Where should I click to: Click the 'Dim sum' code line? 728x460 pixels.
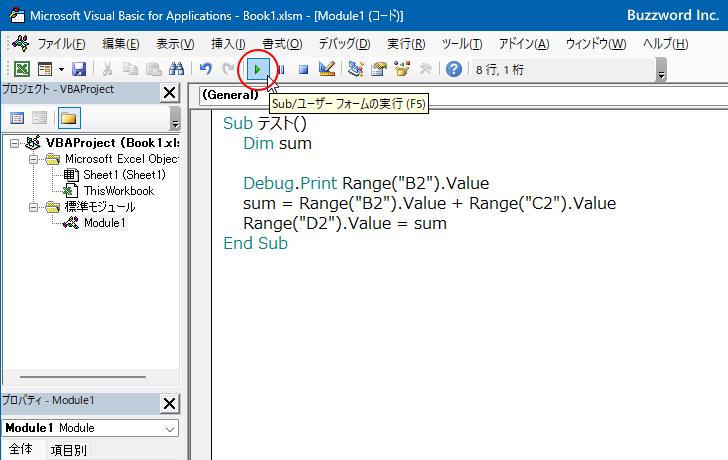click(277, 143)
